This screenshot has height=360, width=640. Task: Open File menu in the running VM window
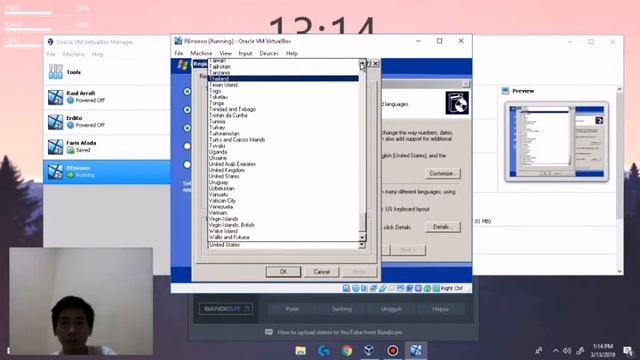pyautogui.click(x=179, y=53)
